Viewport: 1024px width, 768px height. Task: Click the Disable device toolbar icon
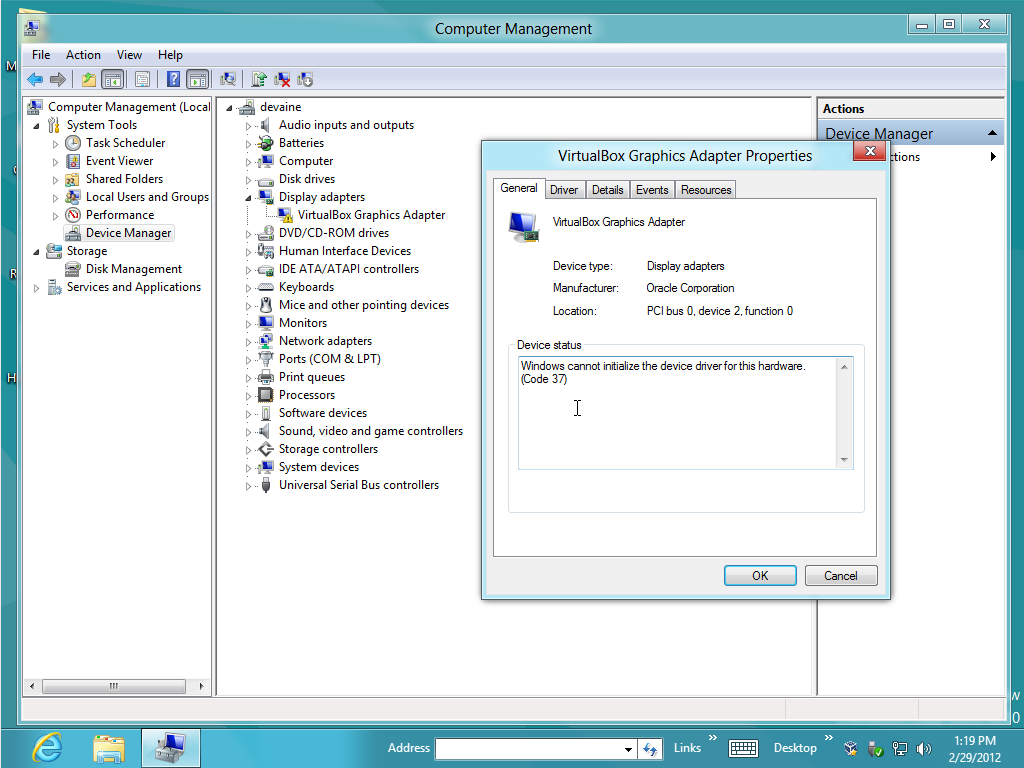[x=305, y=80]
